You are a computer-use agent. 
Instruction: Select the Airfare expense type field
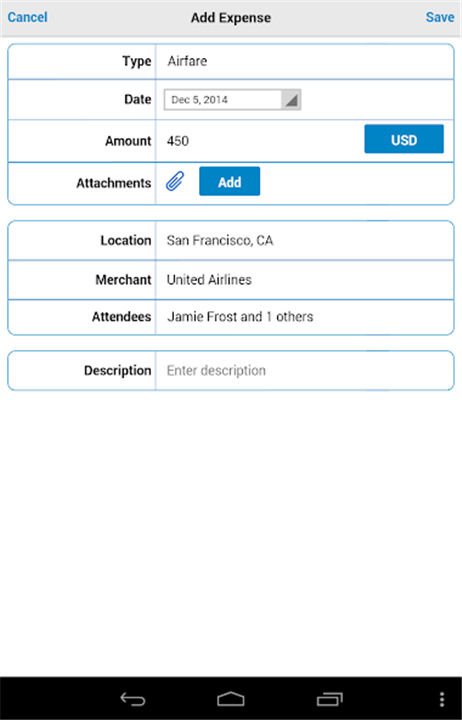[x=304, y=62]
